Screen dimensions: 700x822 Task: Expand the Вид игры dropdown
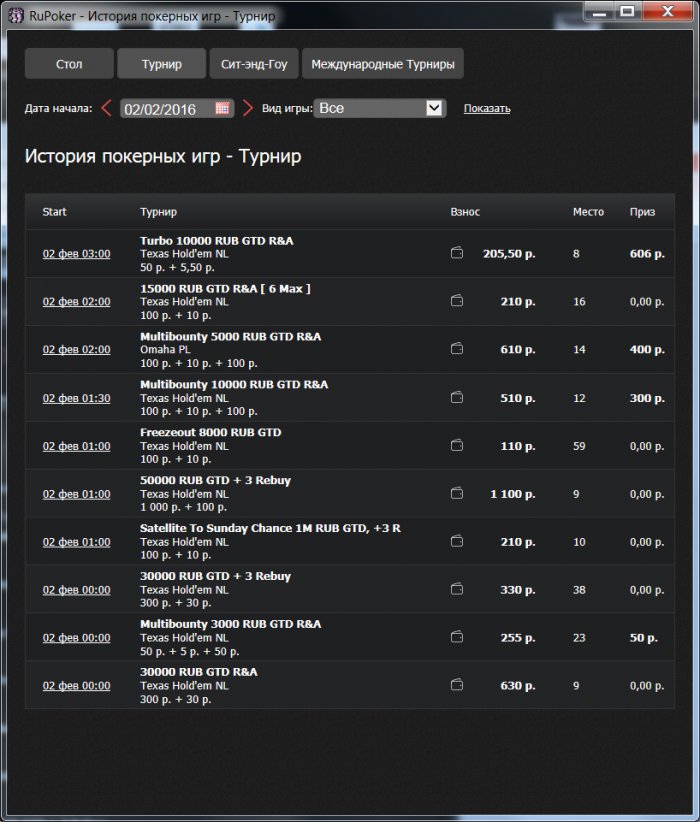434,108
